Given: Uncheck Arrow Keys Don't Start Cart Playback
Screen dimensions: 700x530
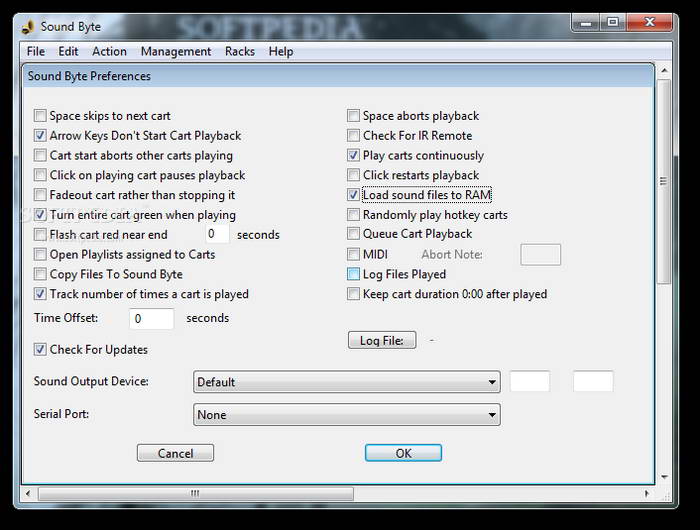Looking at the screenshot, I should coord(40,136).
